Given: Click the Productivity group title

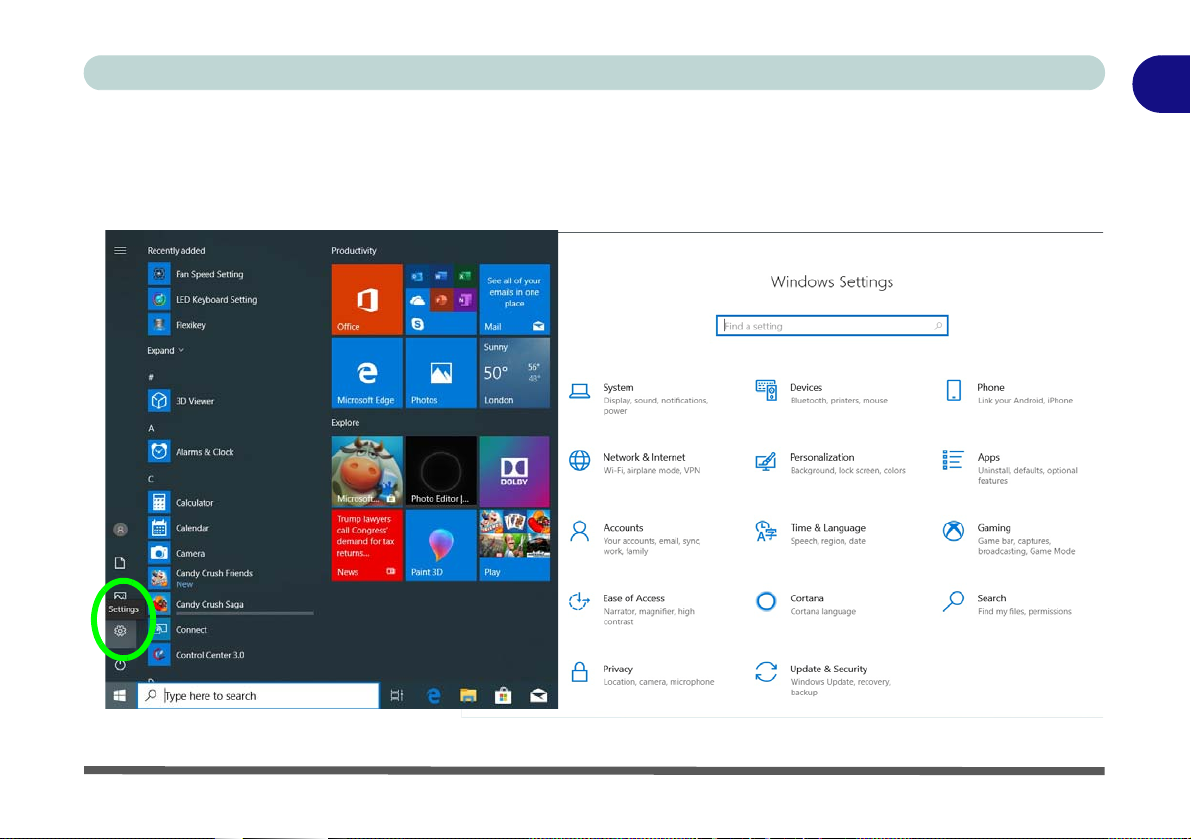Looking at the screenshot, I should coord(354,251).
